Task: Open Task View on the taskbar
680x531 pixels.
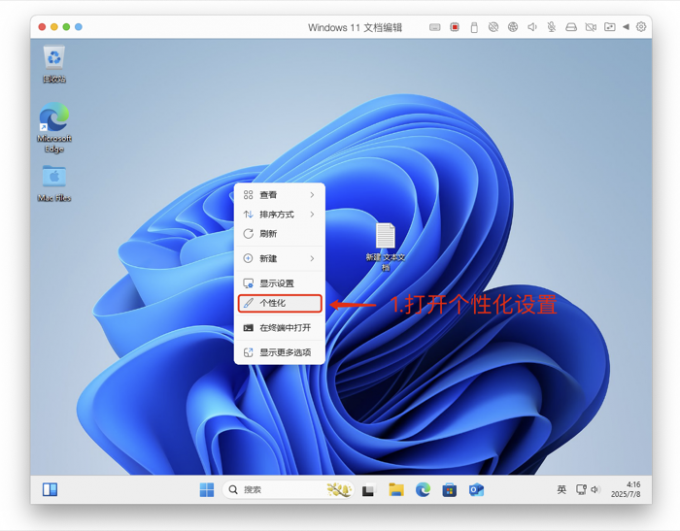Action: pyautogui.click(x=368, y=490)
